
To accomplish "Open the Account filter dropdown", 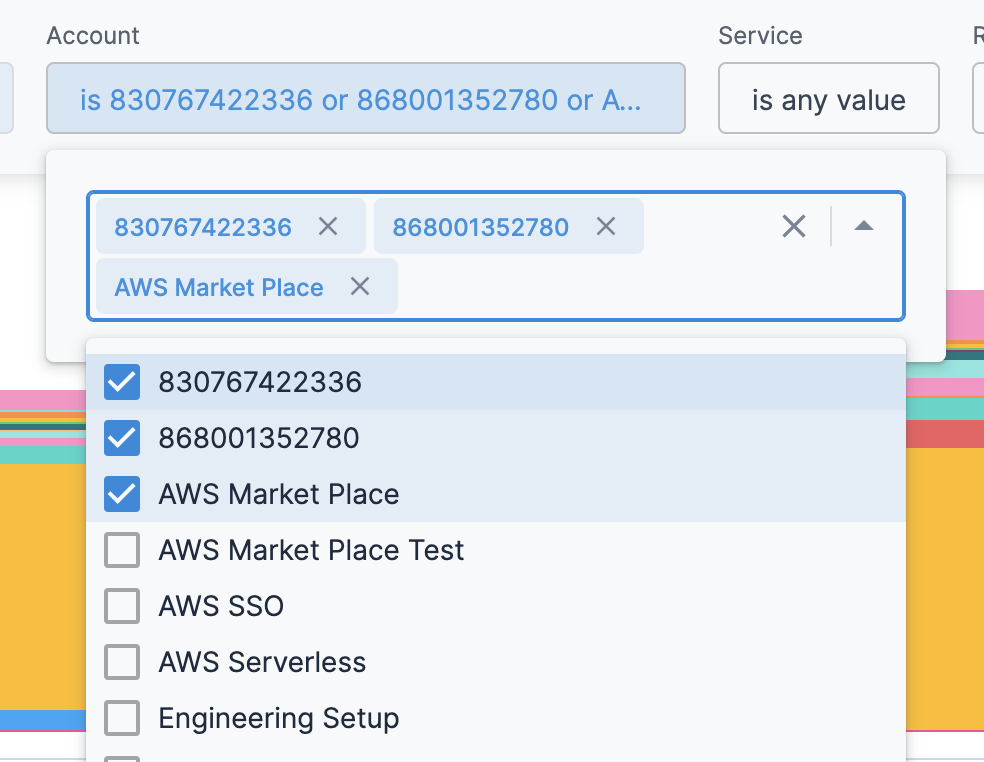I will coord(365,99).
